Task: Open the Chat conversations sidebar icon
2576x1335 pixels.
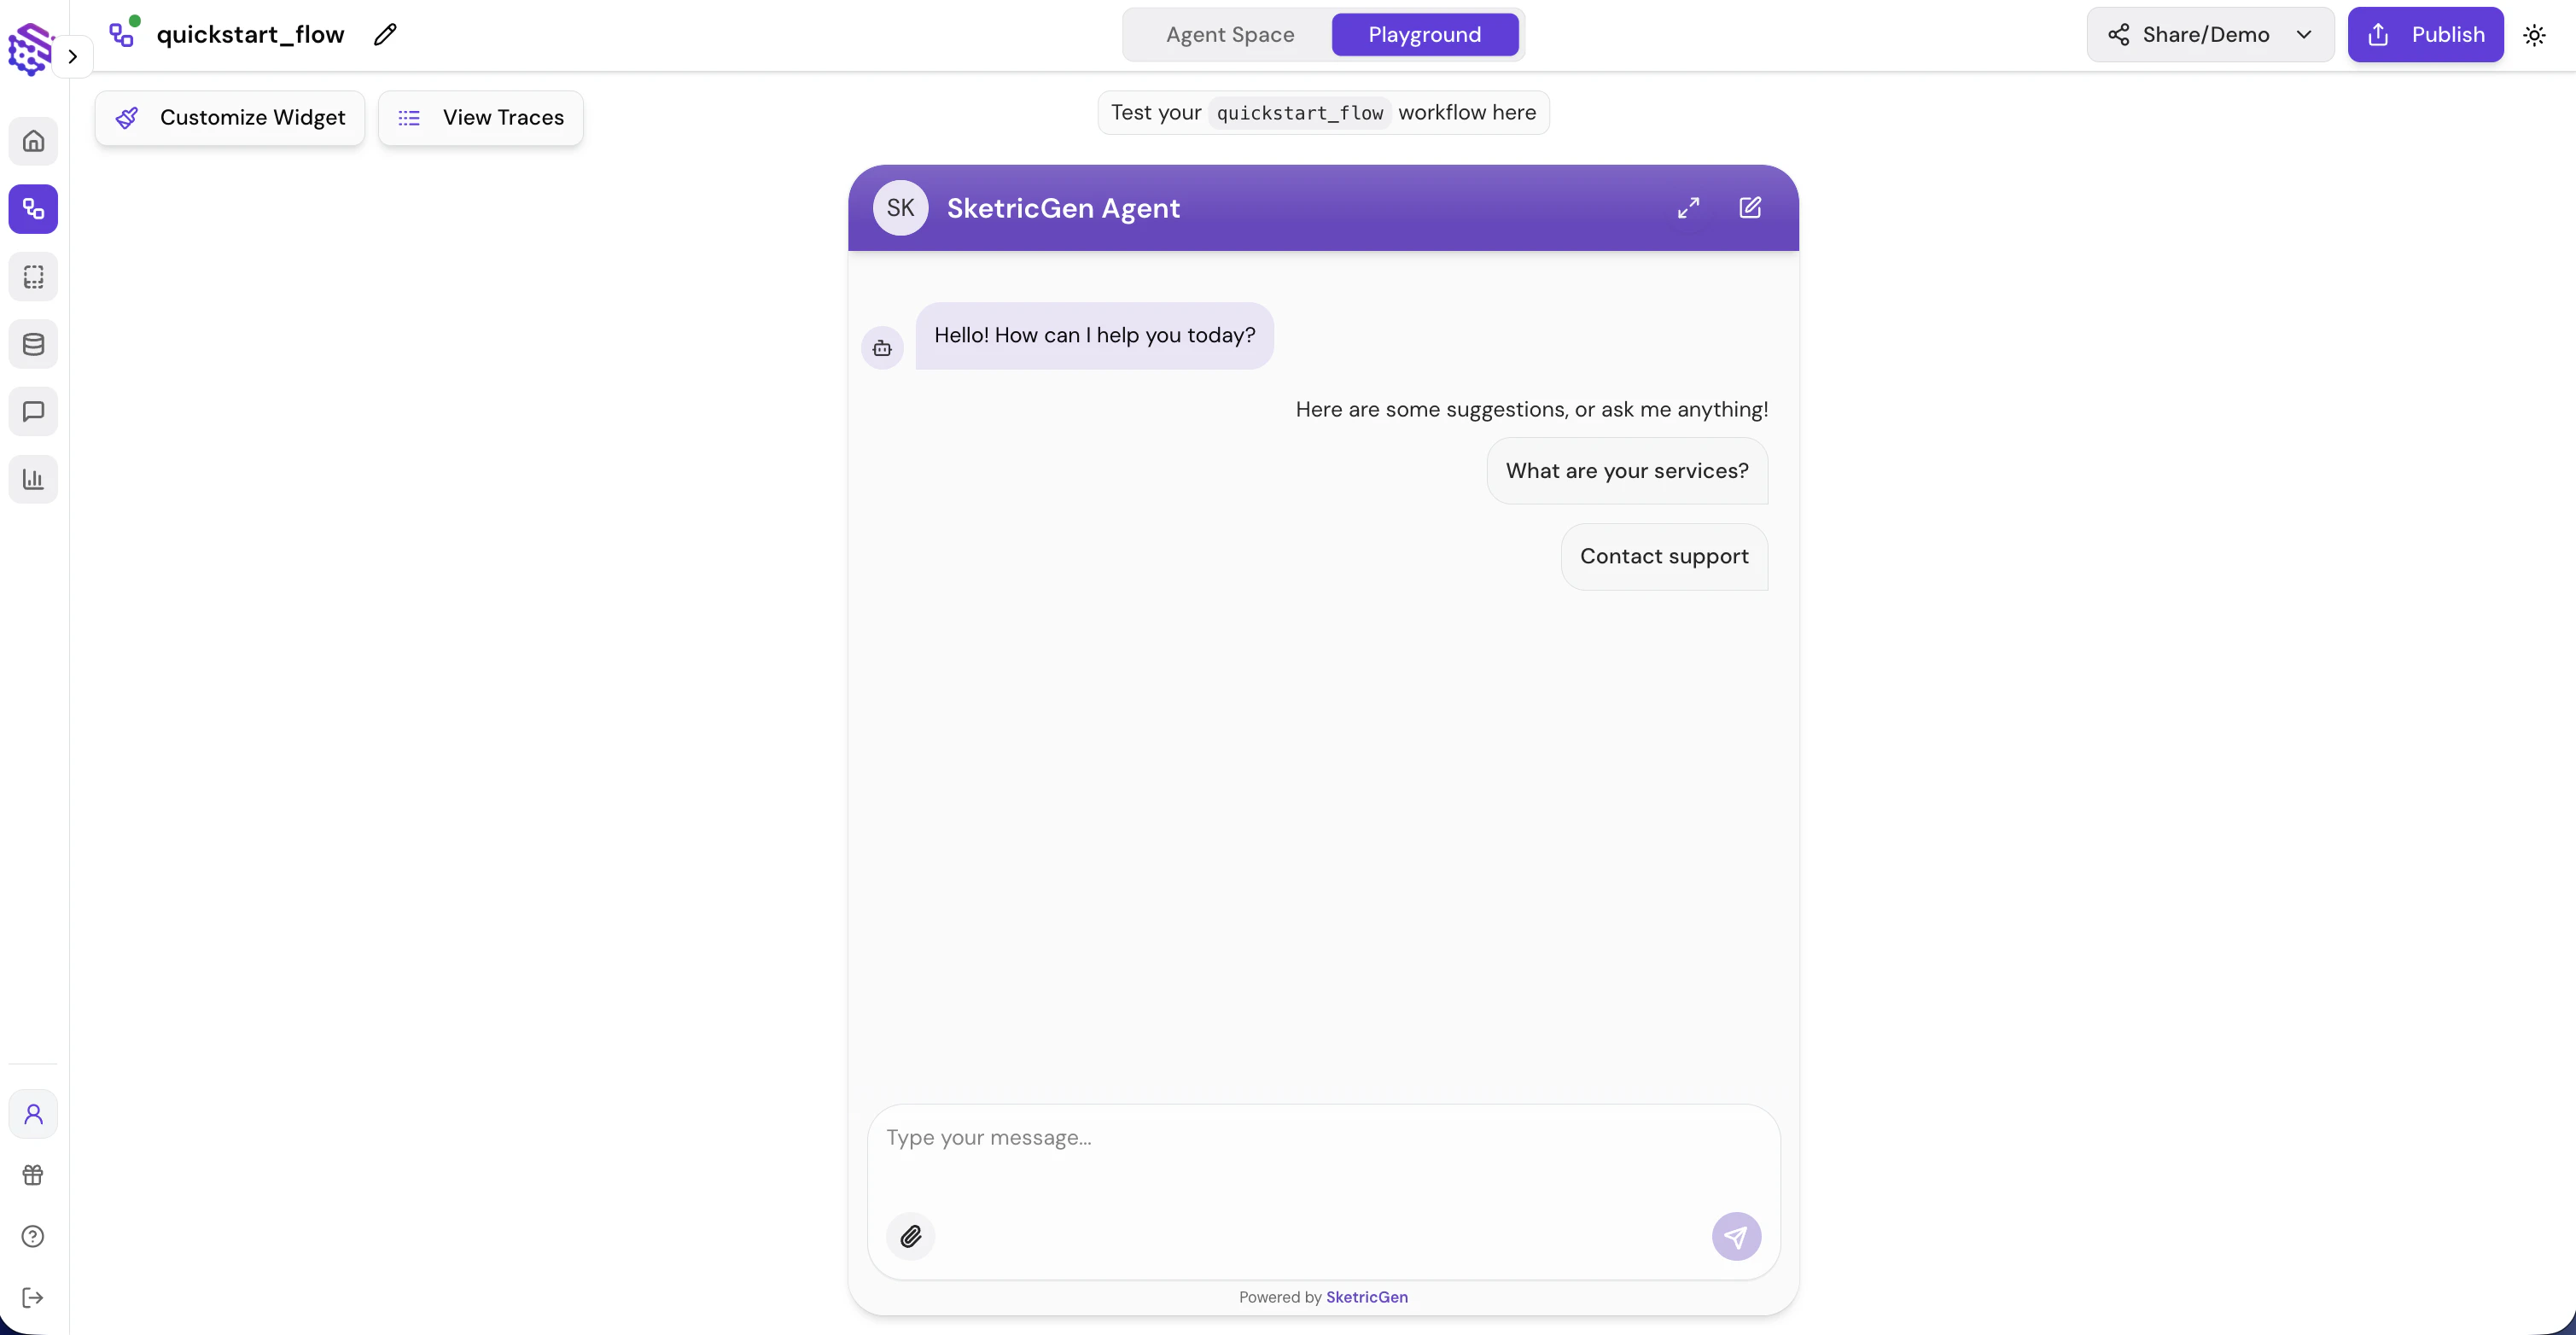Action: tap(33, 411)
